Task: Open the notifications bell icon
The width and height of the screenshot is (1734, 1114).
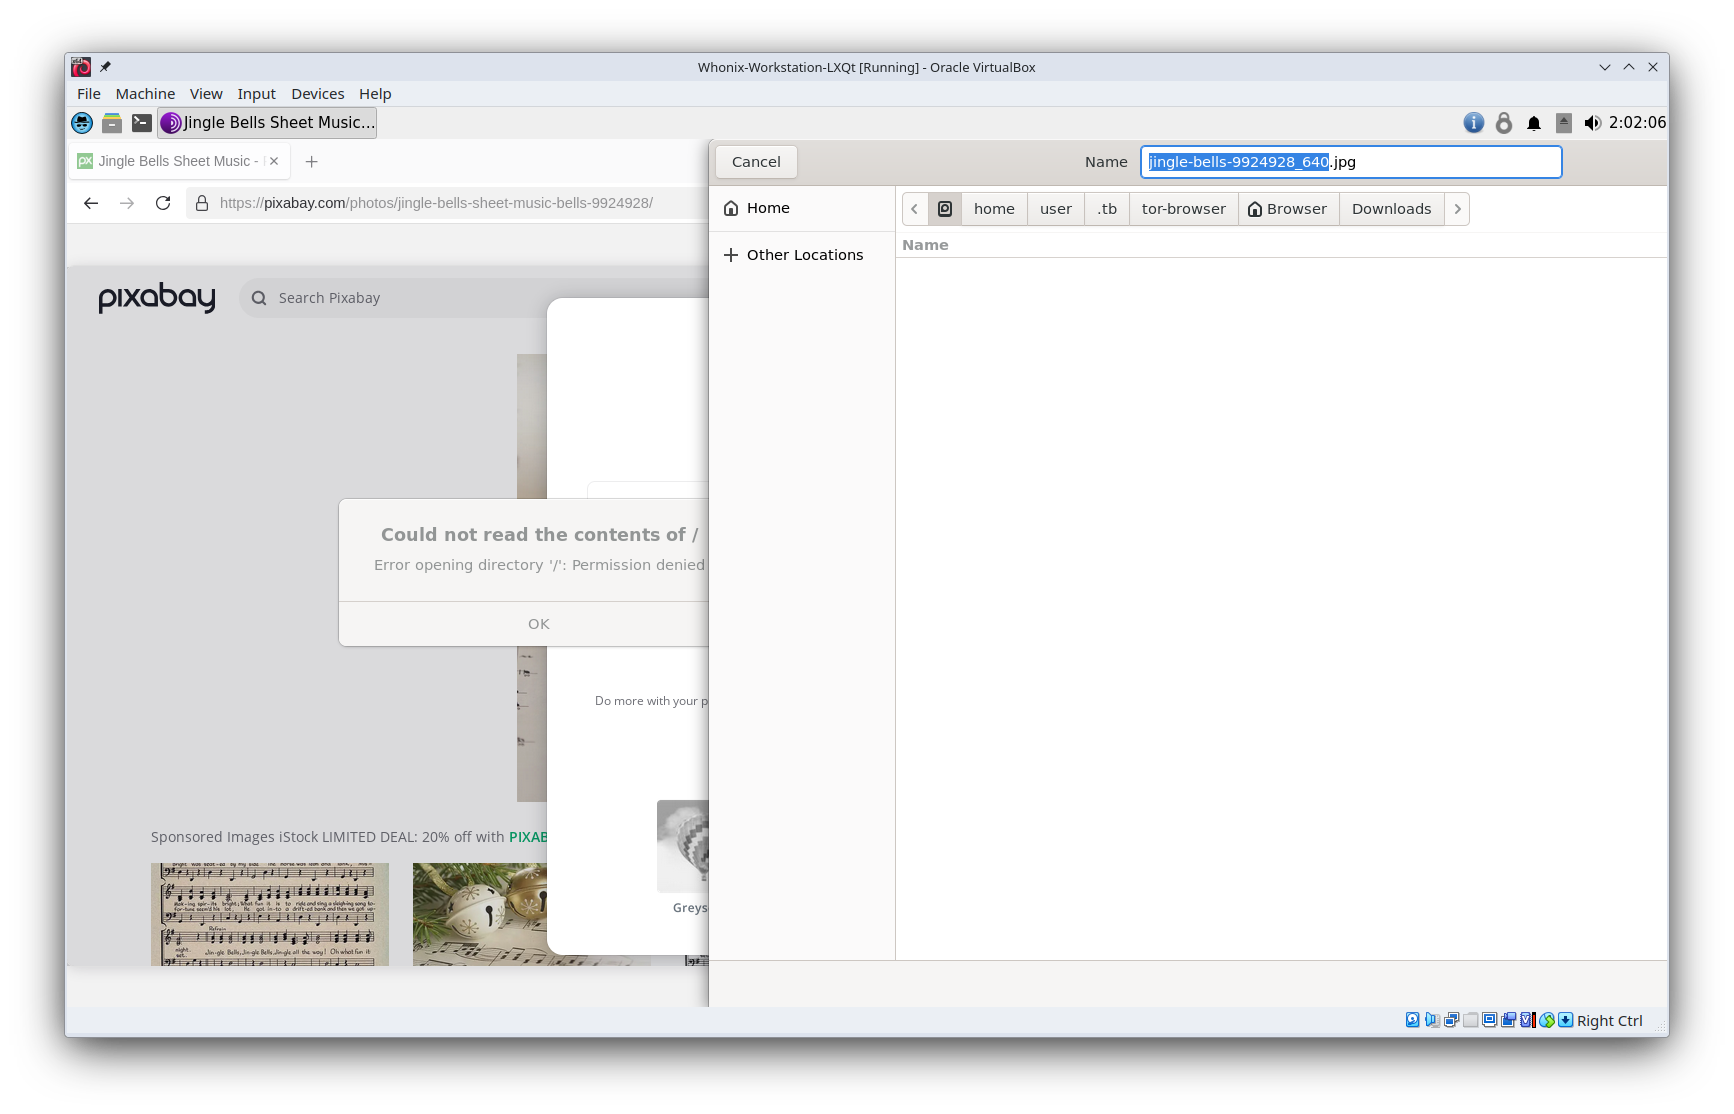Action: coord(1533,123)
